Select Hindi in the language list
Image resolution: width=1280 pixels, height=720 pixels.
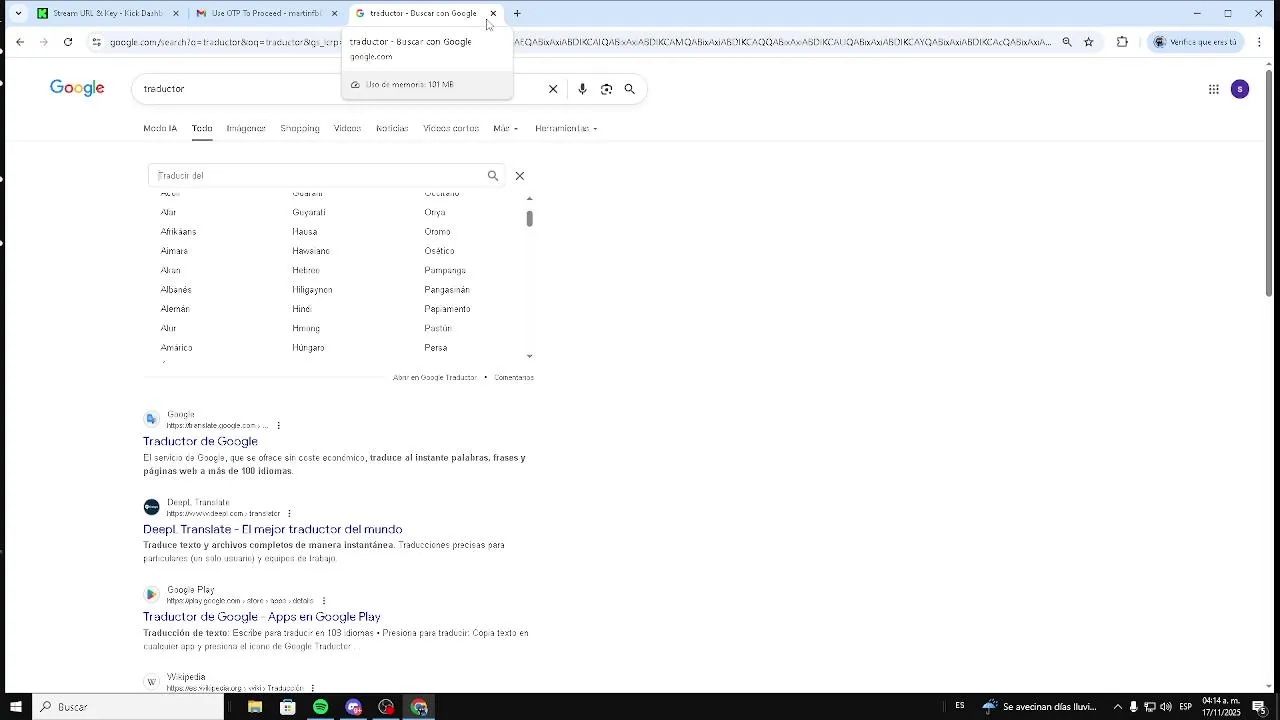(x=302, y=309)
